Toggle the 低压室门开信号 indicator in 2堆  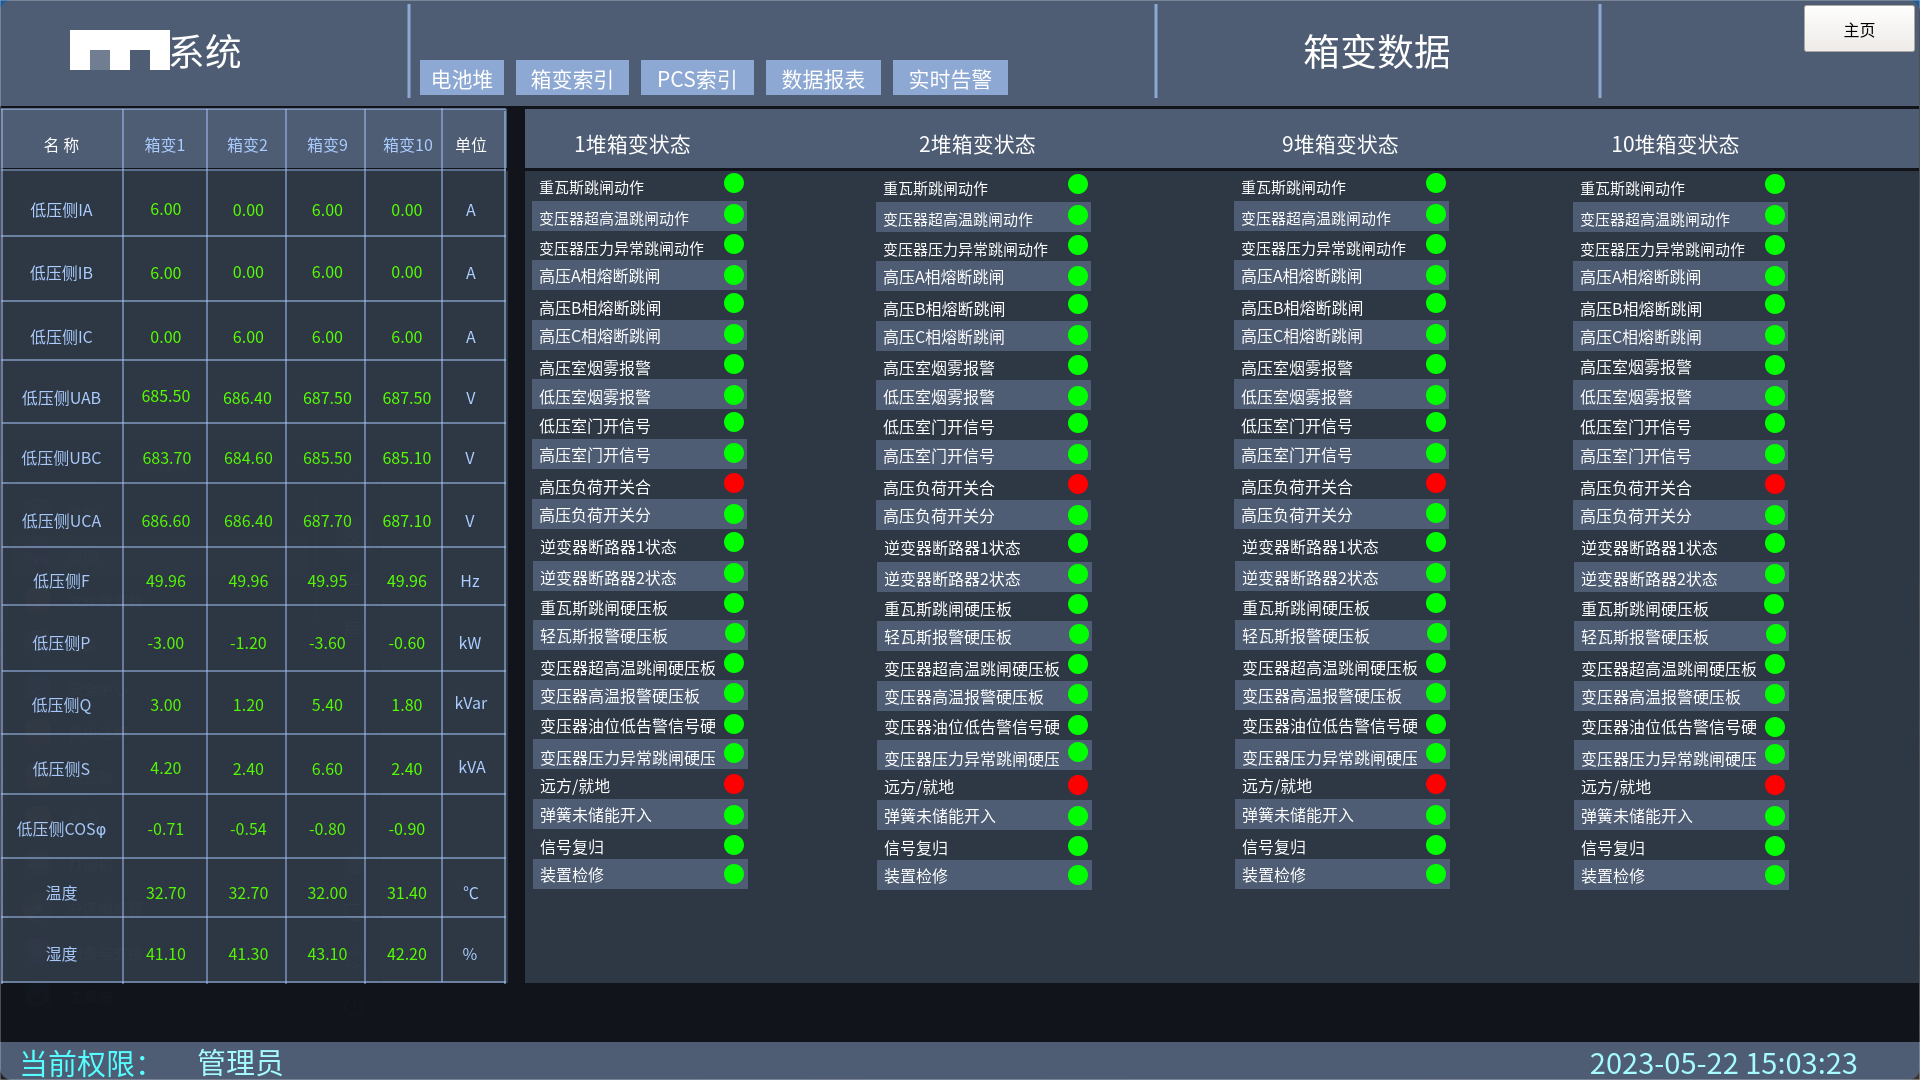1077,424
